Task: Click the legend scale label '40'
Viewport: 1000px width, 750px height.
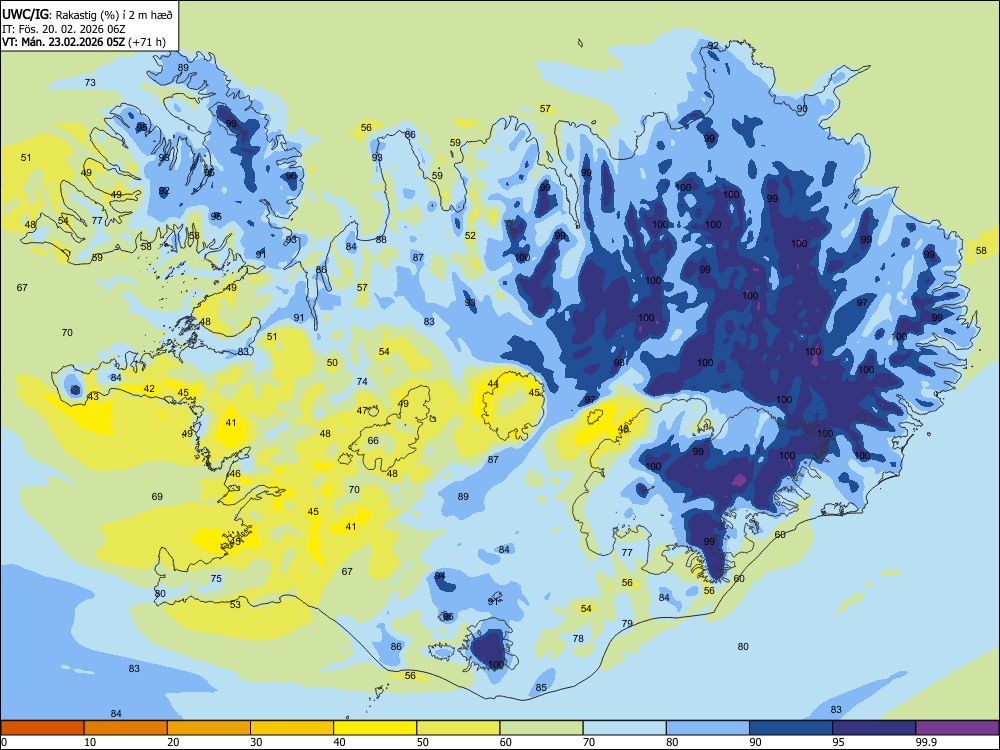Action: (x=339, y=742)
